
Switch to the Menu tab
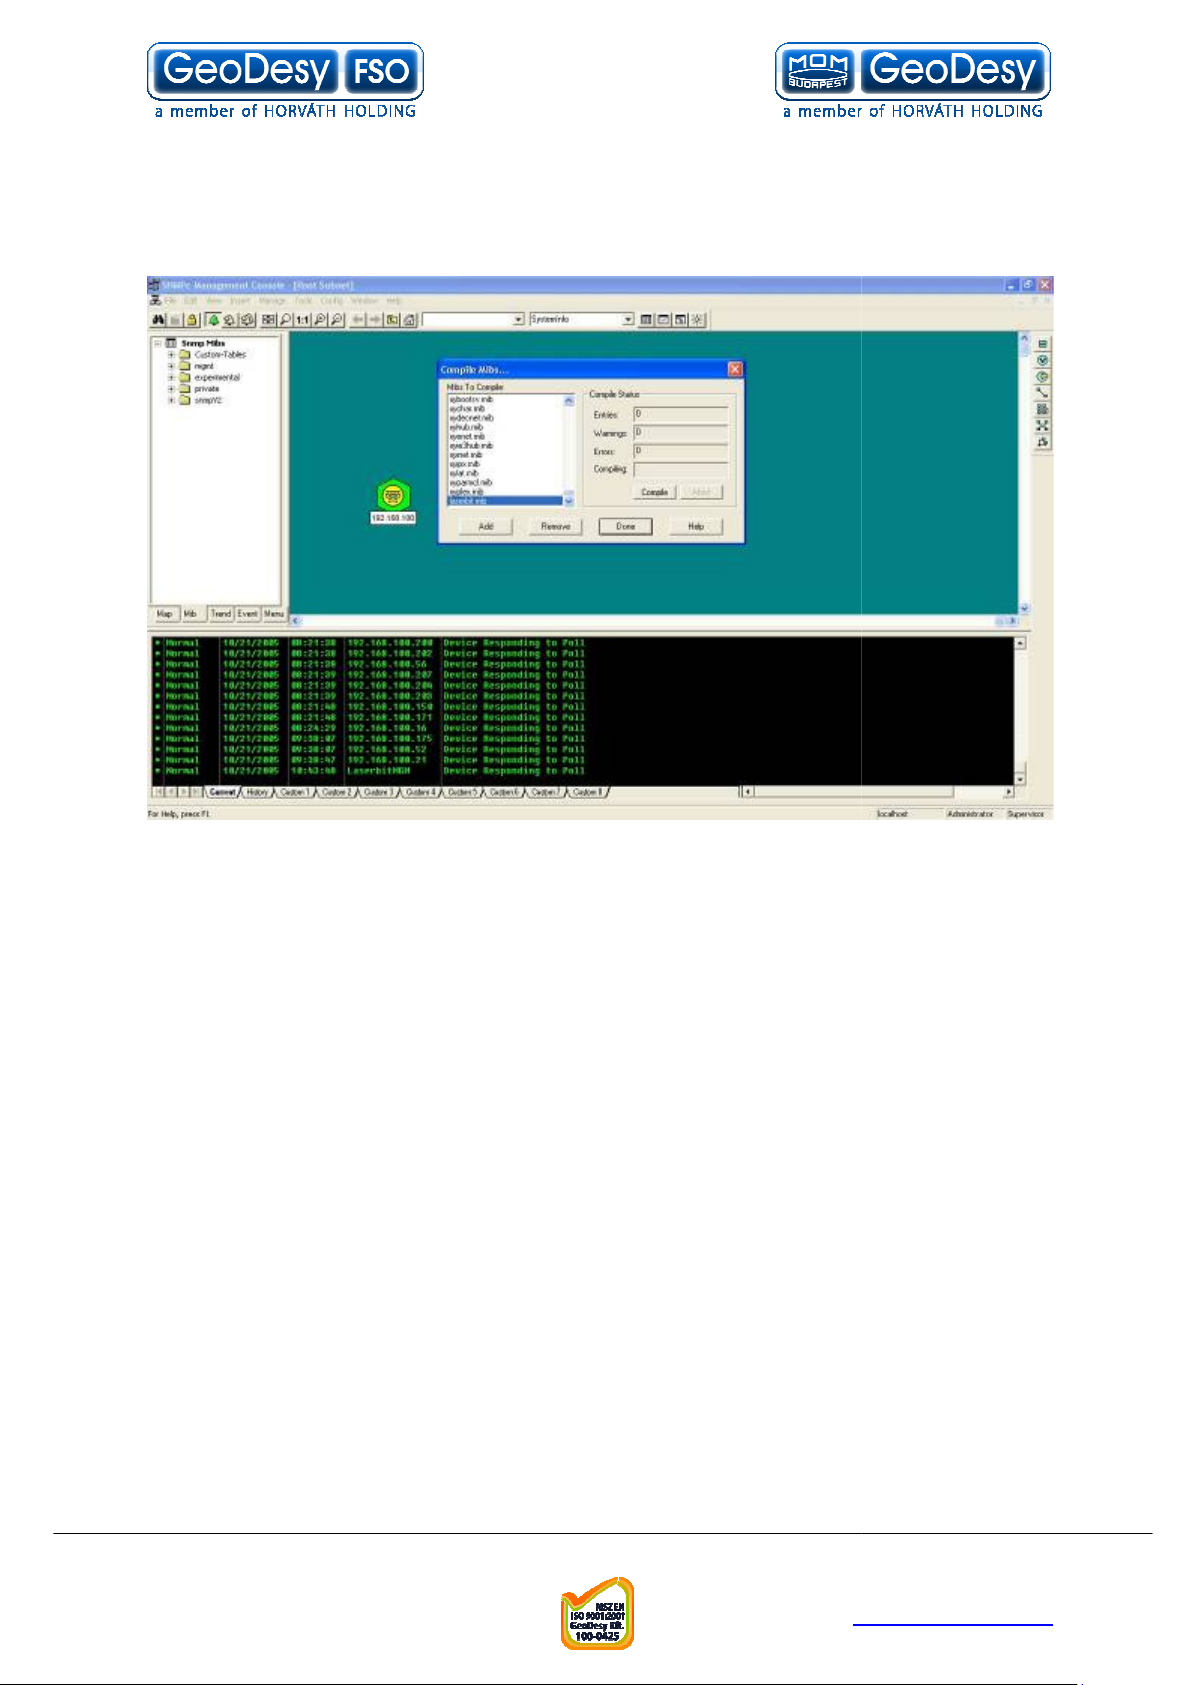[x=273, y=614]
